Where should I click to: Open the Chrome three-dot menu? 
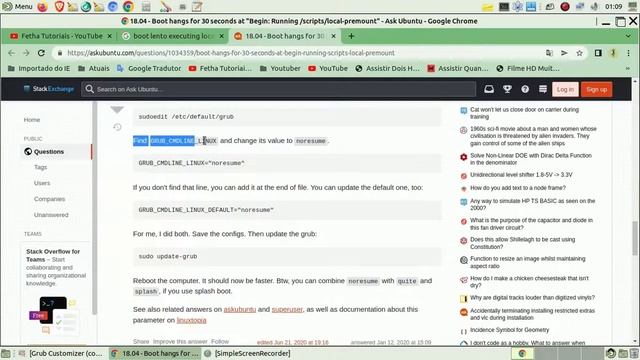629,53
